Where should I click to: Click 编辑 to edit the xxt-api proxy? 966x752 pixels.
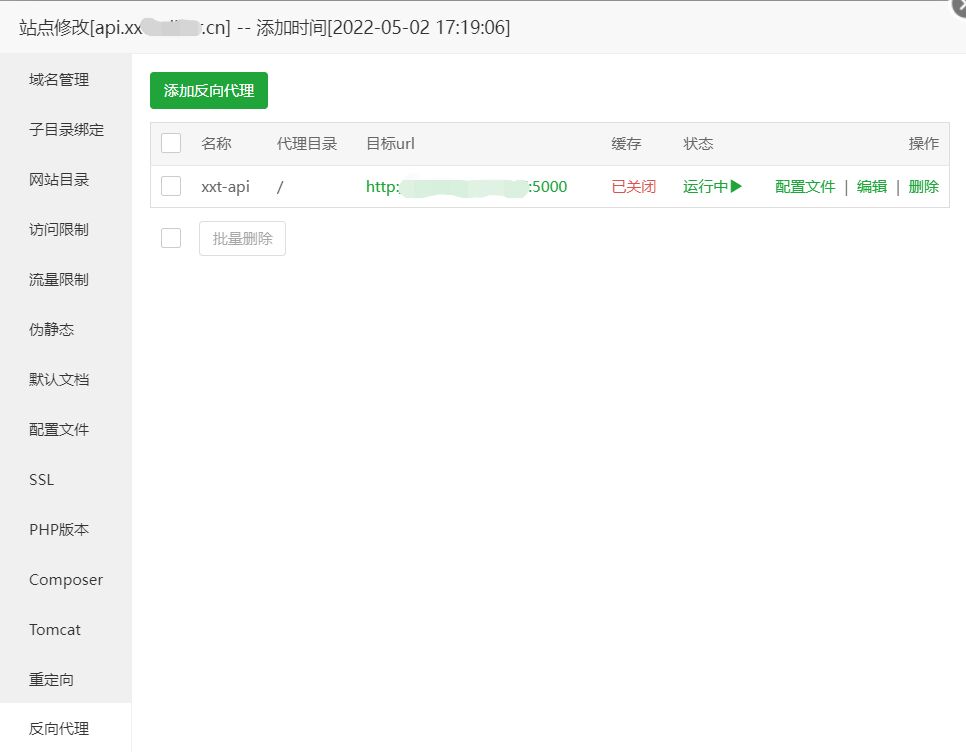(871, 186)
